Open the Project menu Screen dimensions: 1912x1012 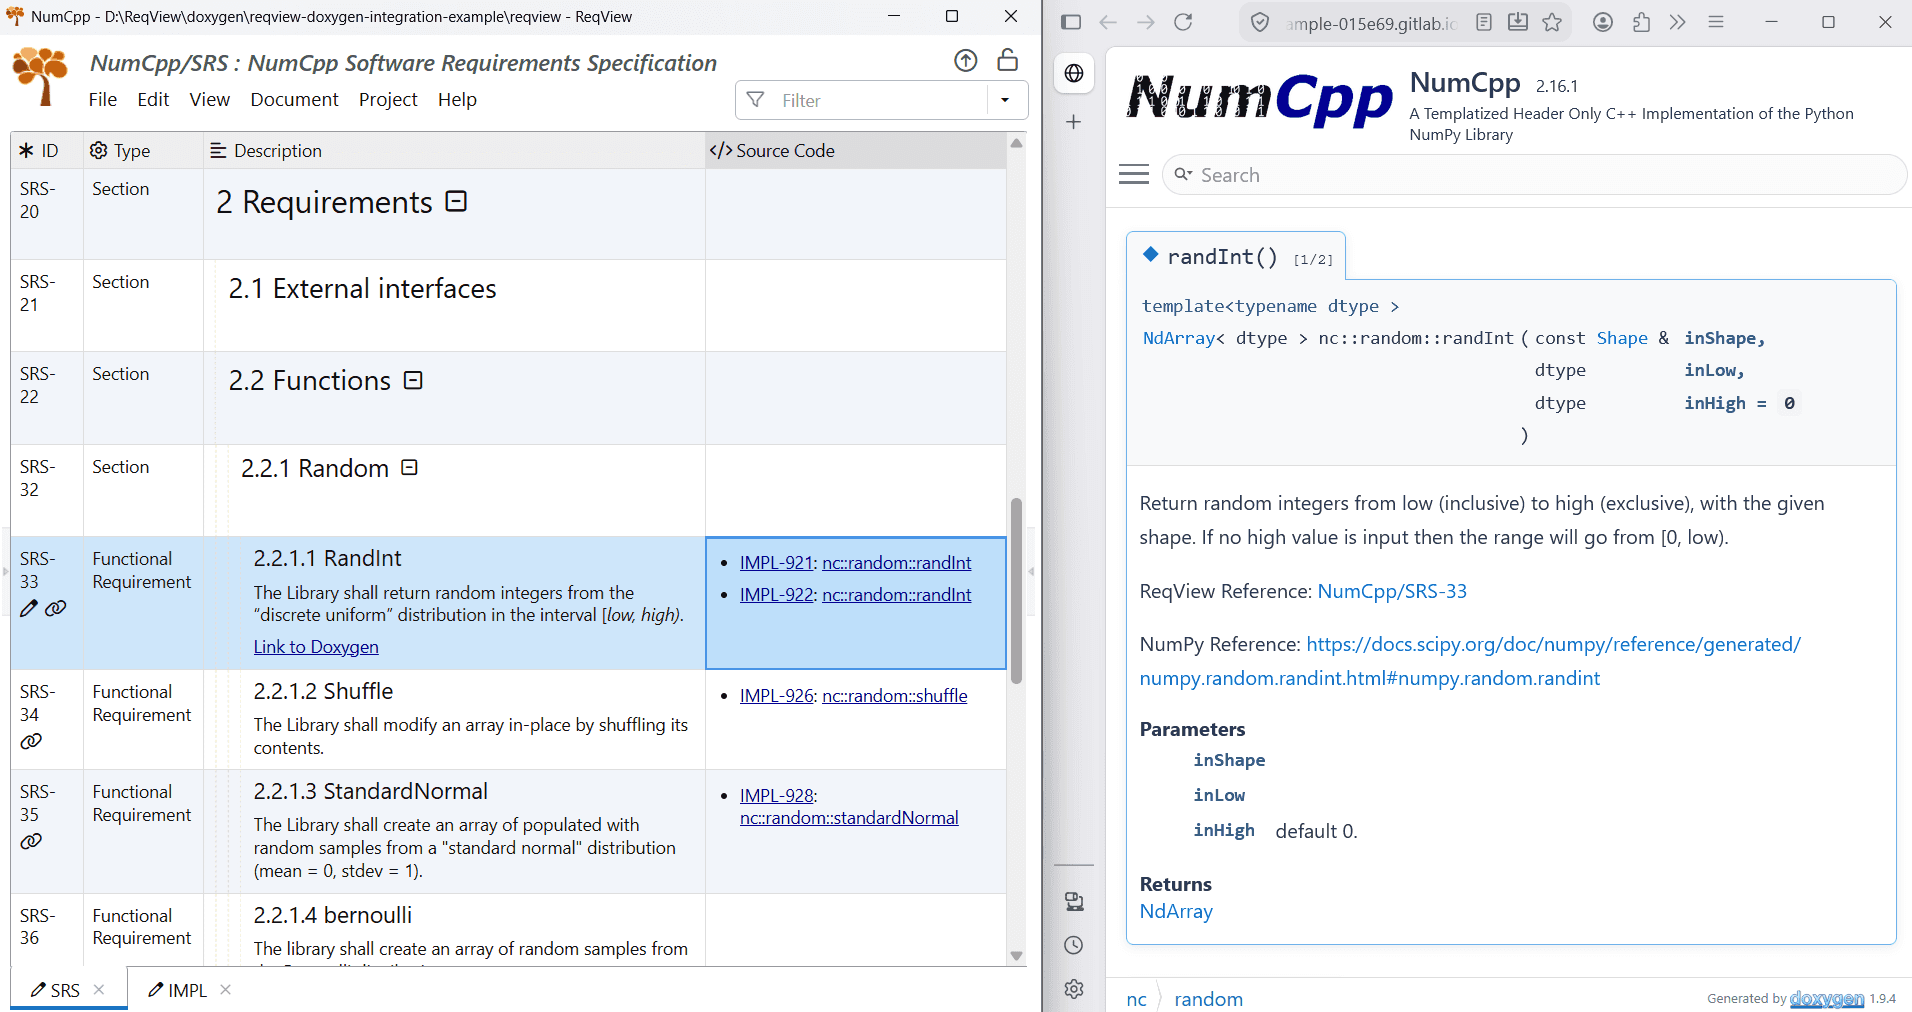click(388, 99)
